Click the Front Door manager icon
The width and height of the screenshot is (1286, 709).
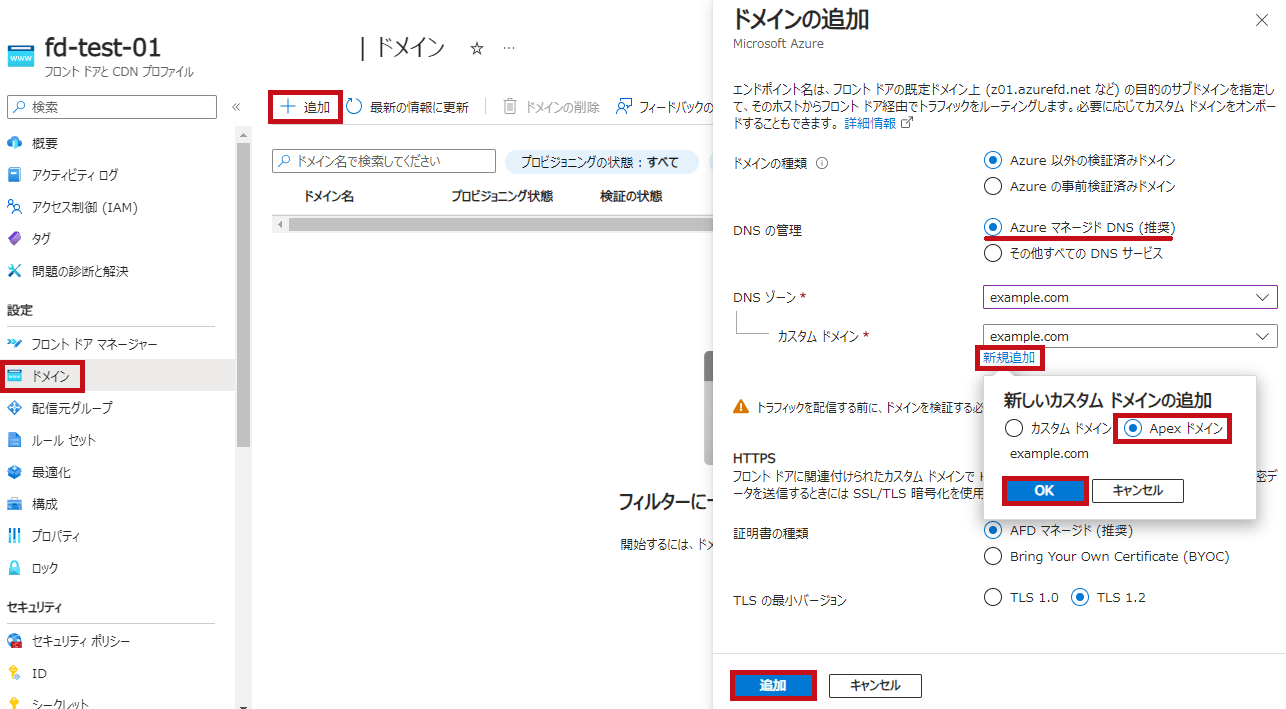click(14, 344)
